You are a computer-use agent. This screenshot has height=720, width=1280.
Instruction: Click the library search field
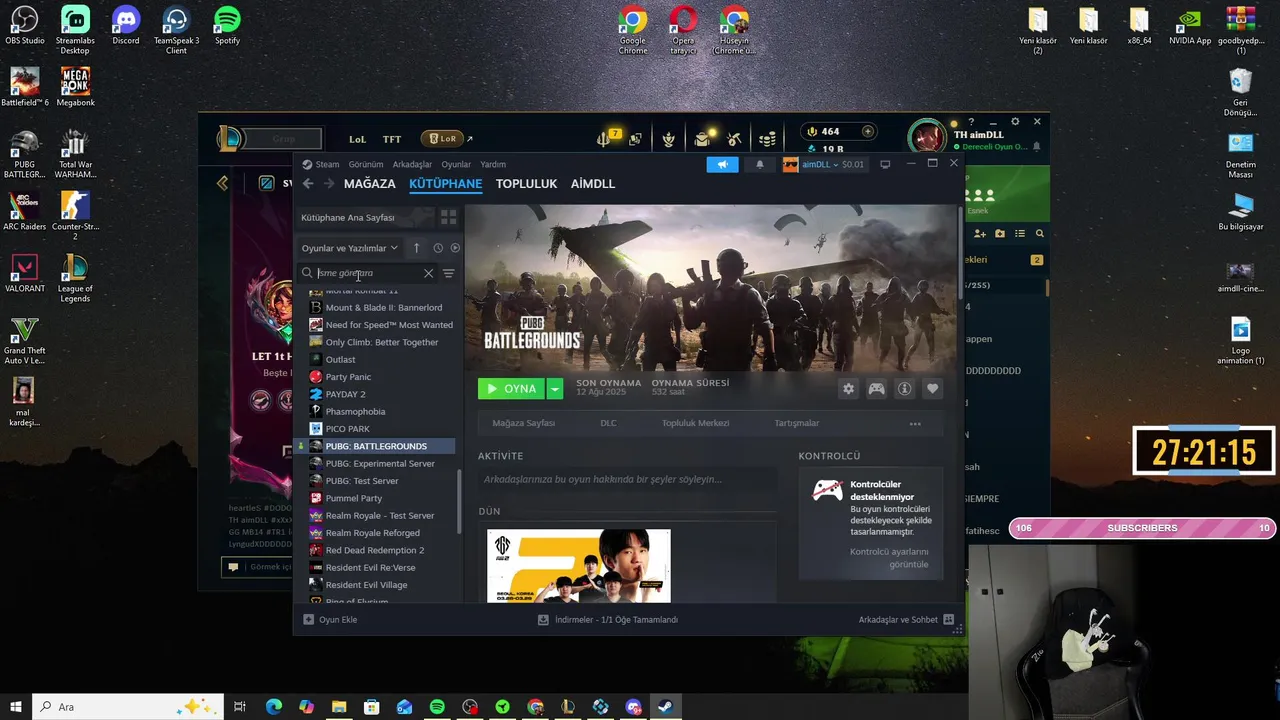367,273
